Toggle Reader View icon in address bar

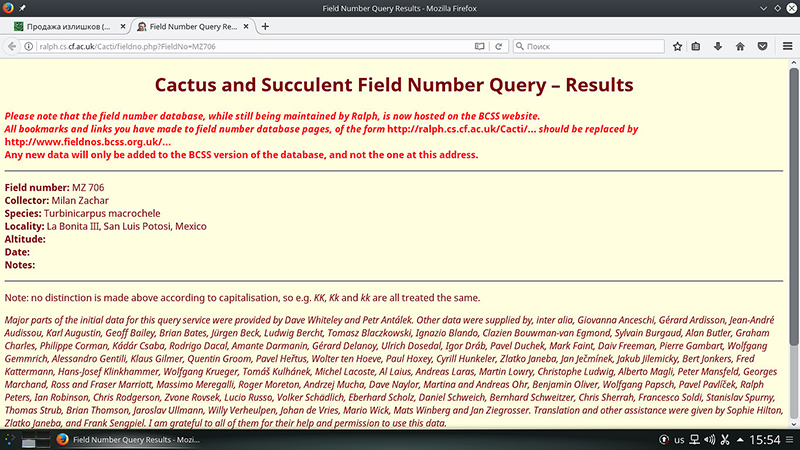479,46
